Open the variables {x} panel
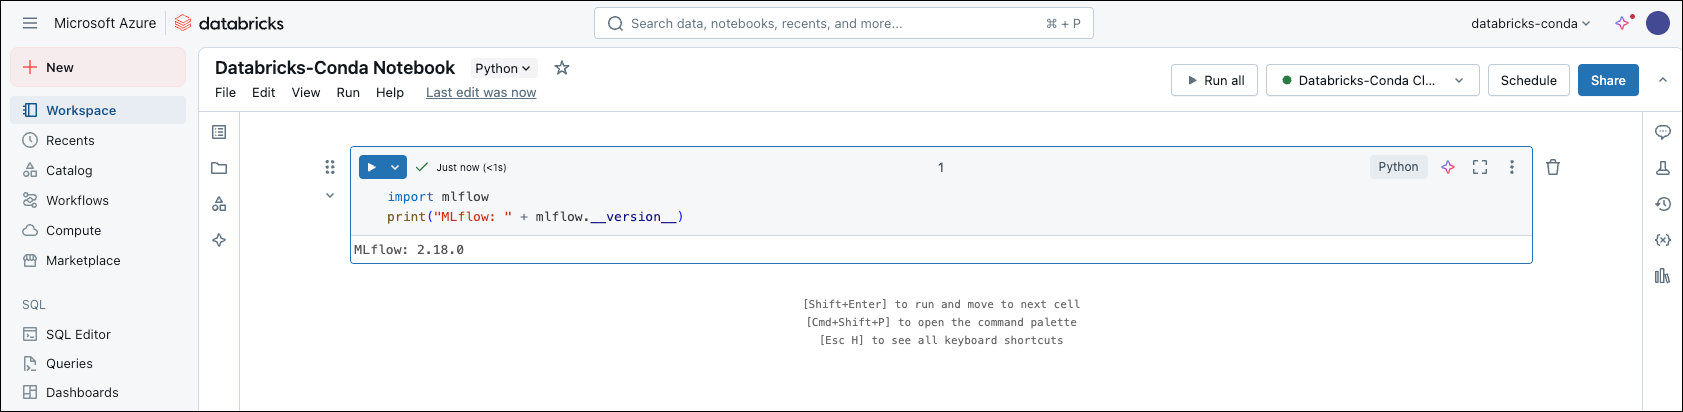Viewport: 1683px width, 412px height. pos(1663,240)
